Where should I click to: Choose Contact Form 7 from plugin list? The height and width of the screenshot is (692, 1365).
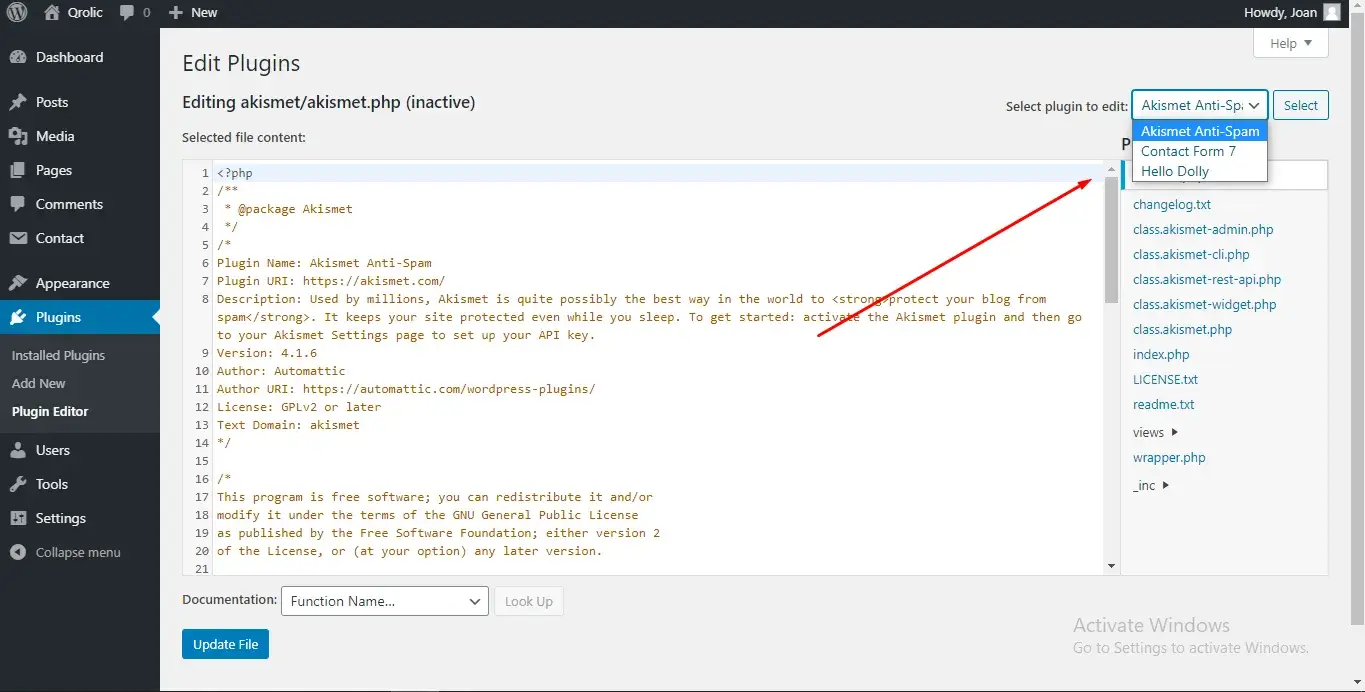click(1188, 151)
